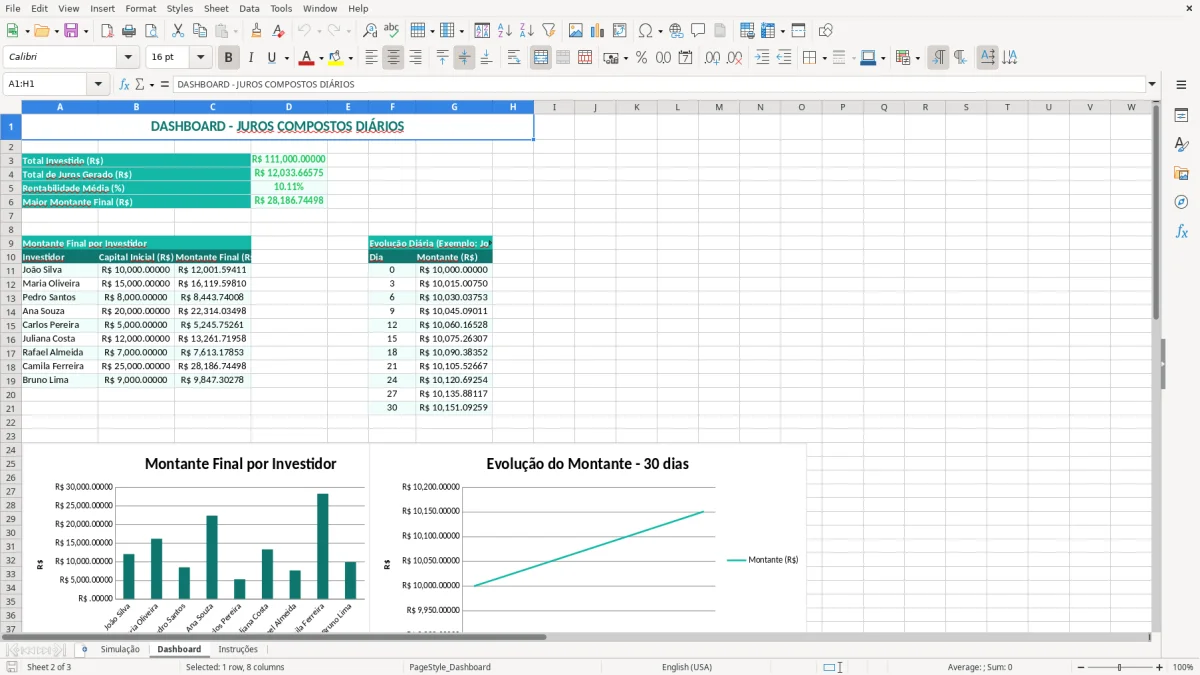Toggle Align Left button
Viewport: 1200px width, 675px height.
371,58
